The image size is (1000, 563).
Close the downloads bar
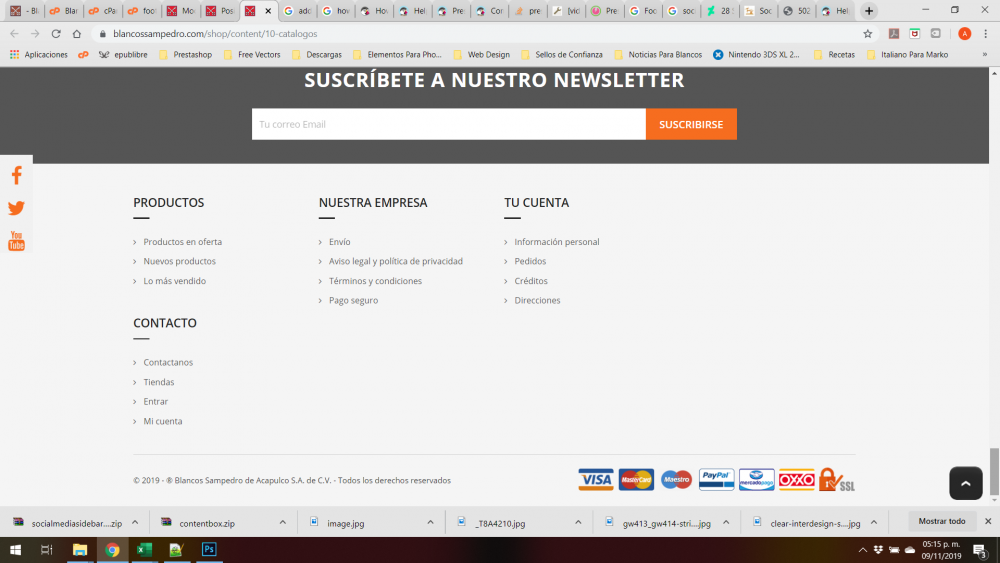tap(988, 522)
